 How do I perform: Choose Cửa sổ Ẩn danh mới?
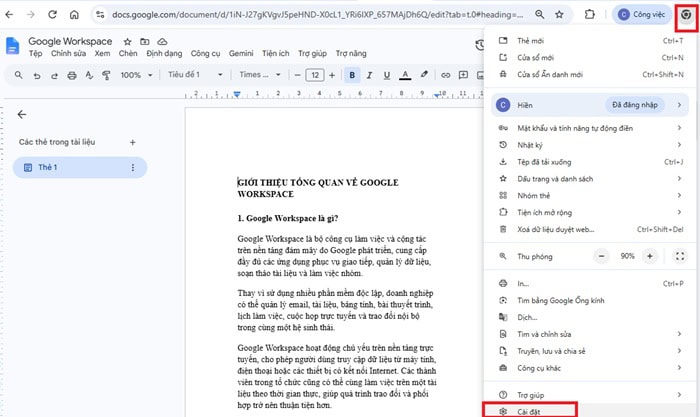tap(590, 75)
